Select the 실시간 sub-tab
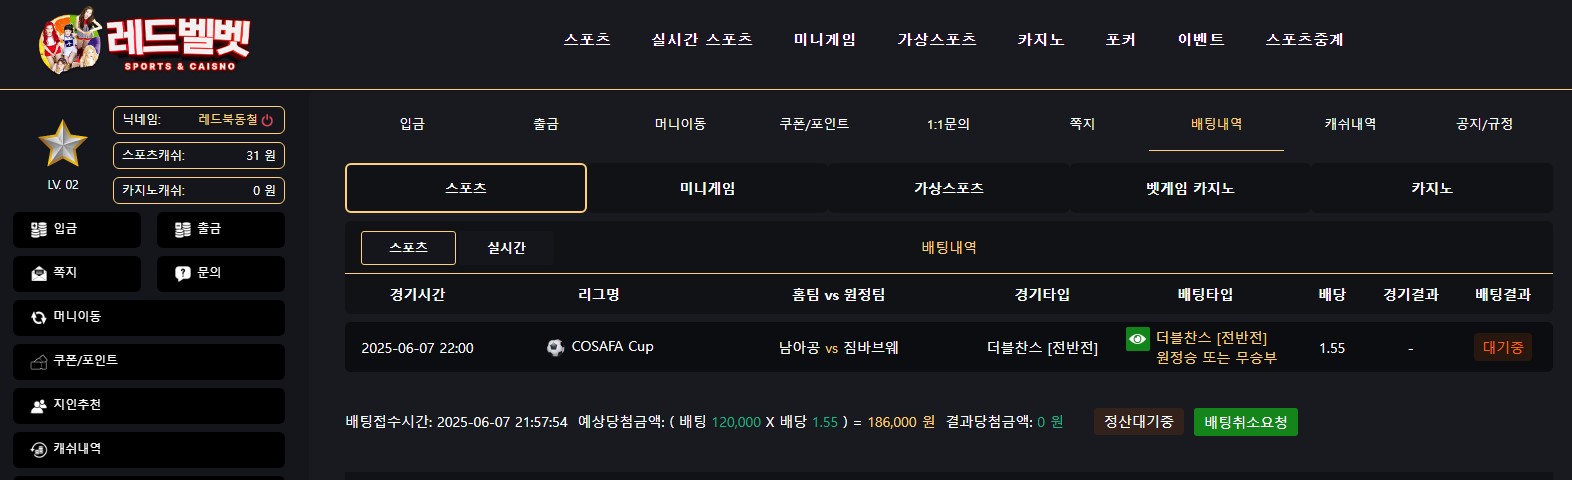 tap(506, 248)
